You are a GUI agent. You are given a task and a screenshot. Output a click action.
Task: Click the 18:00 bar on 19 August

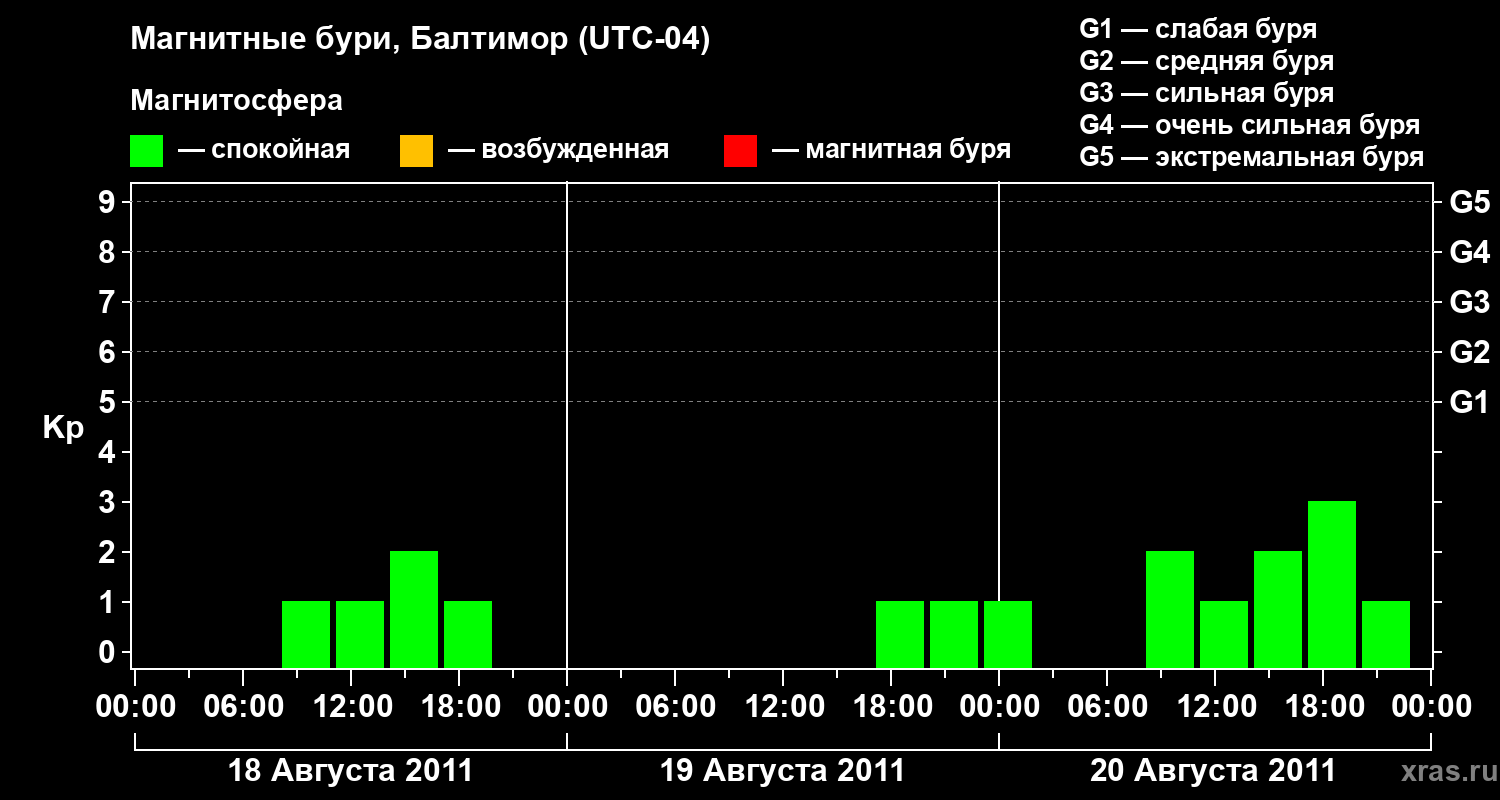900,634
